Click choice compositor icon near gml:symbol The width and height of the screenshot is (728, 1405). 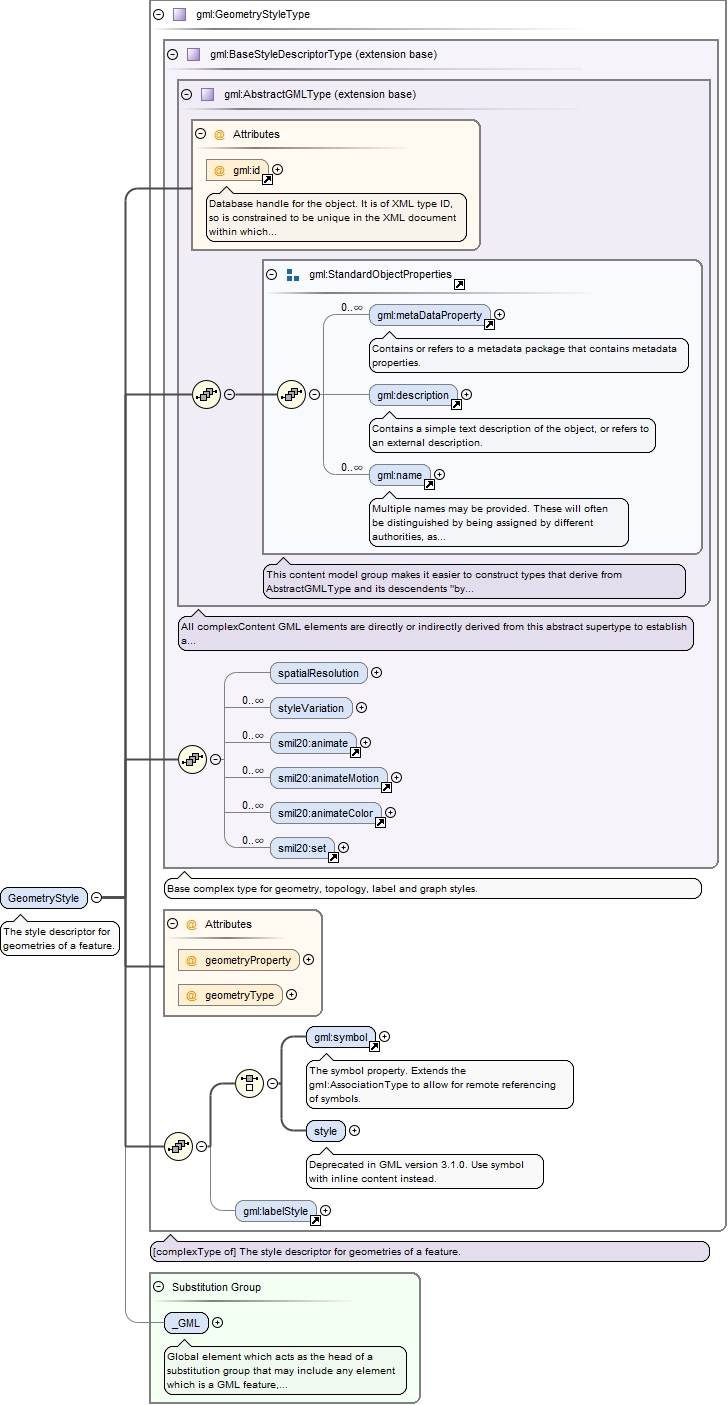249,1083
